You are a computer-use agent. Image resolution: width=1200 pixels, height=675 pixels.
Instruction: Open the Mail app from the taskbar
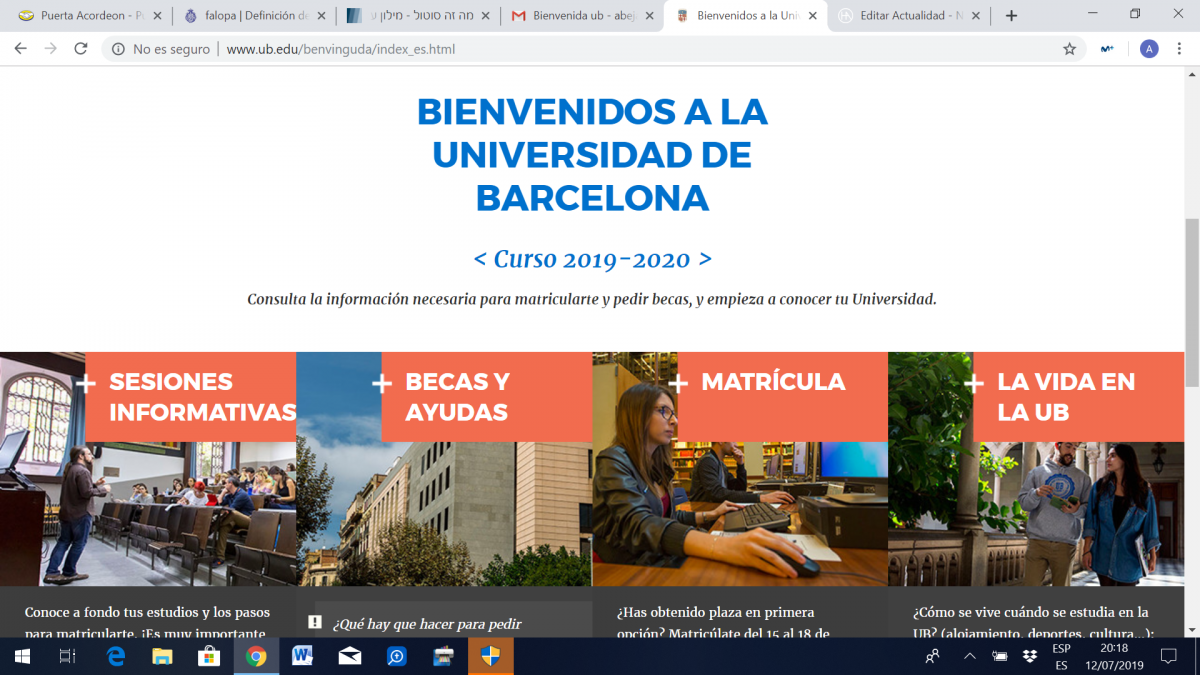point(350,656)
